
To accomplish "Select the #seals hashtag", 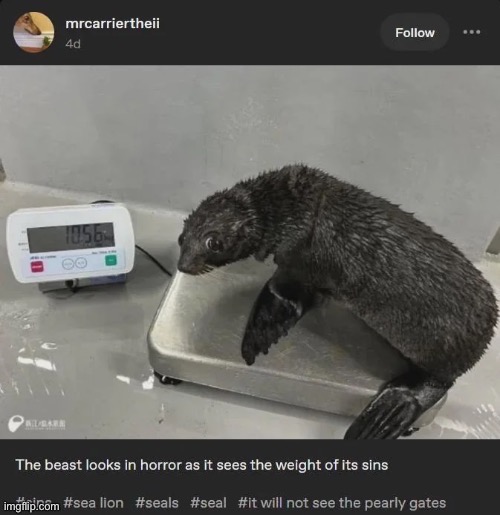I will click(157, 503).
